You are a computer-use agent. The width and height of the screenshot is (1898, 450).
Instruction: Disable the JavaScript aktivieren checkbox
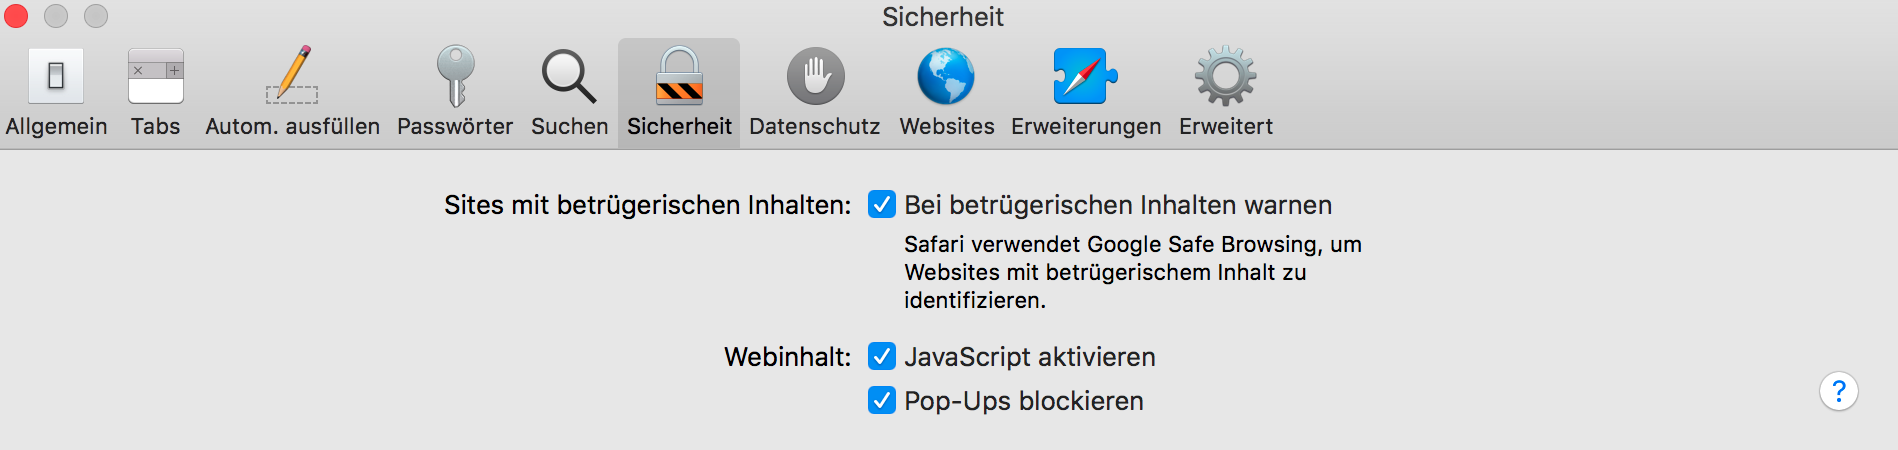tap(882, 357)
